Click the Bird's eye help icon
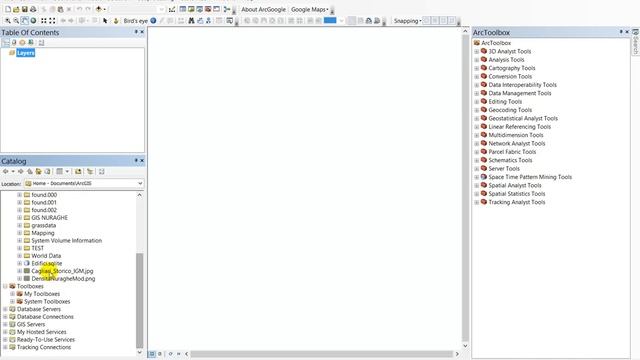The width and height of the screenshot is (640, 360). (x=153, y=20)
